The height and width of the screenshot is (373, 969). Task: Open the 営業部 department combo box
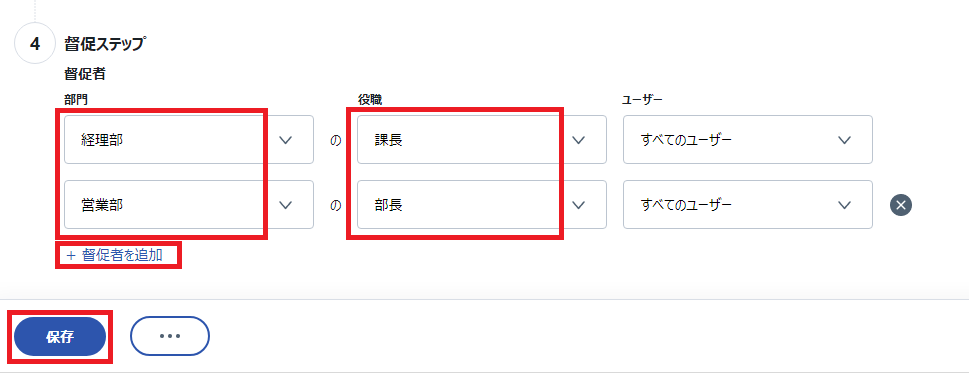[189, 204]
